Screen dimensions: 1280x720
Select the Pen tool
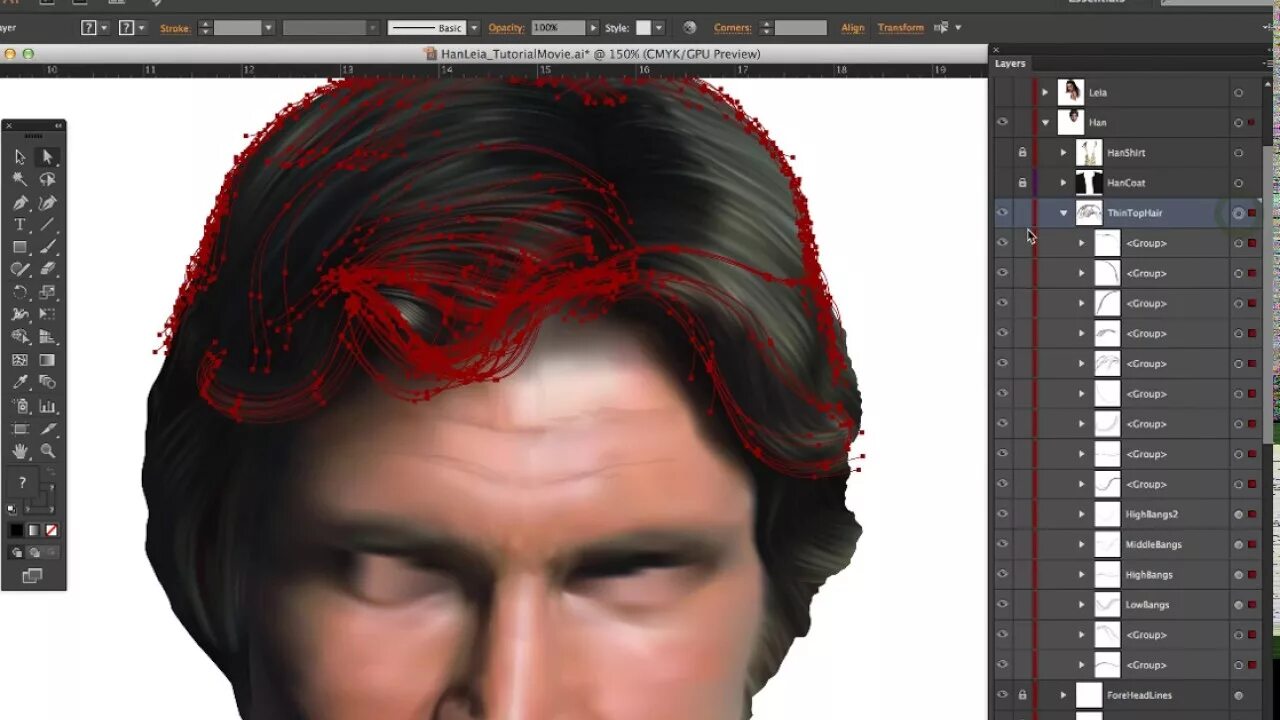click(x=20, y=202)
